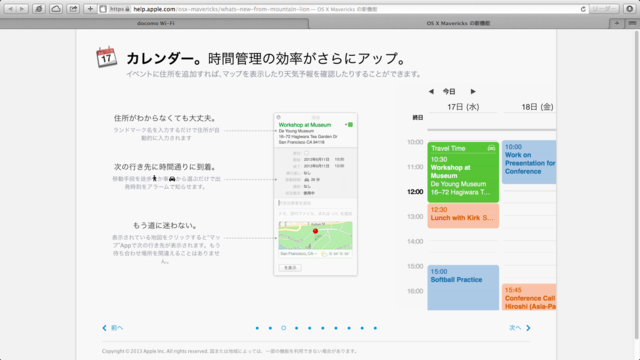640x360 pixels.
Task: Go forward with Safari's forward arrow
Action: pos(22,9)
